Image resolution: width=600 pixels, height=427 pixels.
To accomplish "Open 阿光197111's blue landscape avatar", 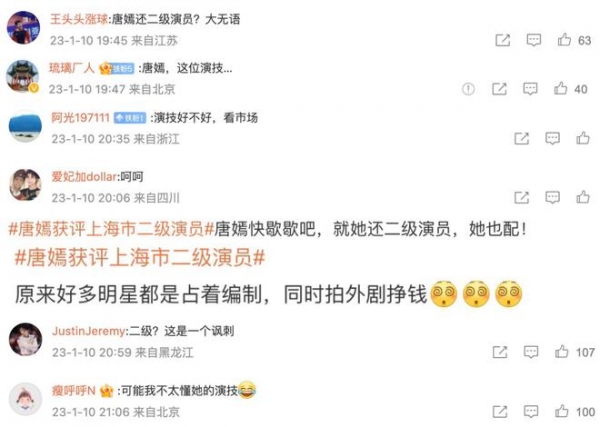I will click(x=25, y=127).
